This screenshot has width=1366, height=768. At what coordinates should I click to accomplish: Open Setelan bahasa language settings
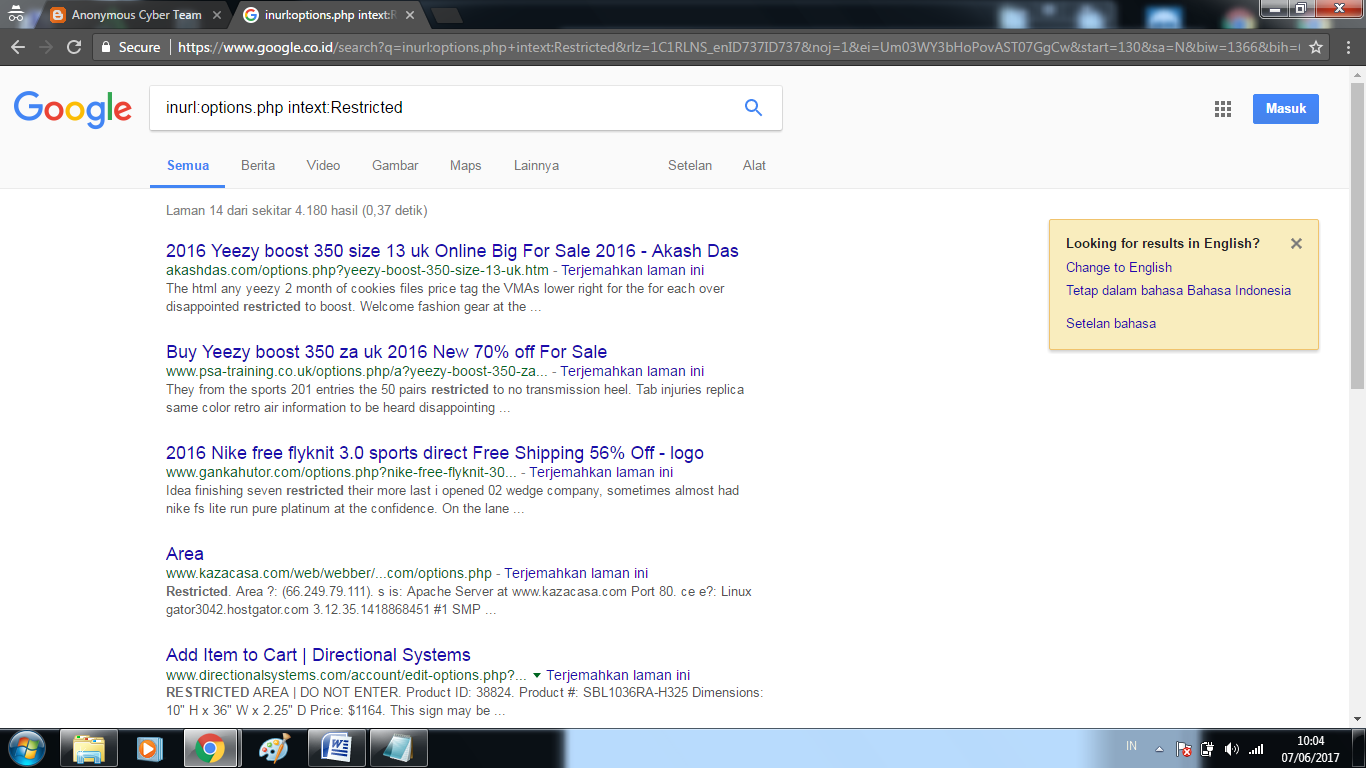coord(1111,323)
